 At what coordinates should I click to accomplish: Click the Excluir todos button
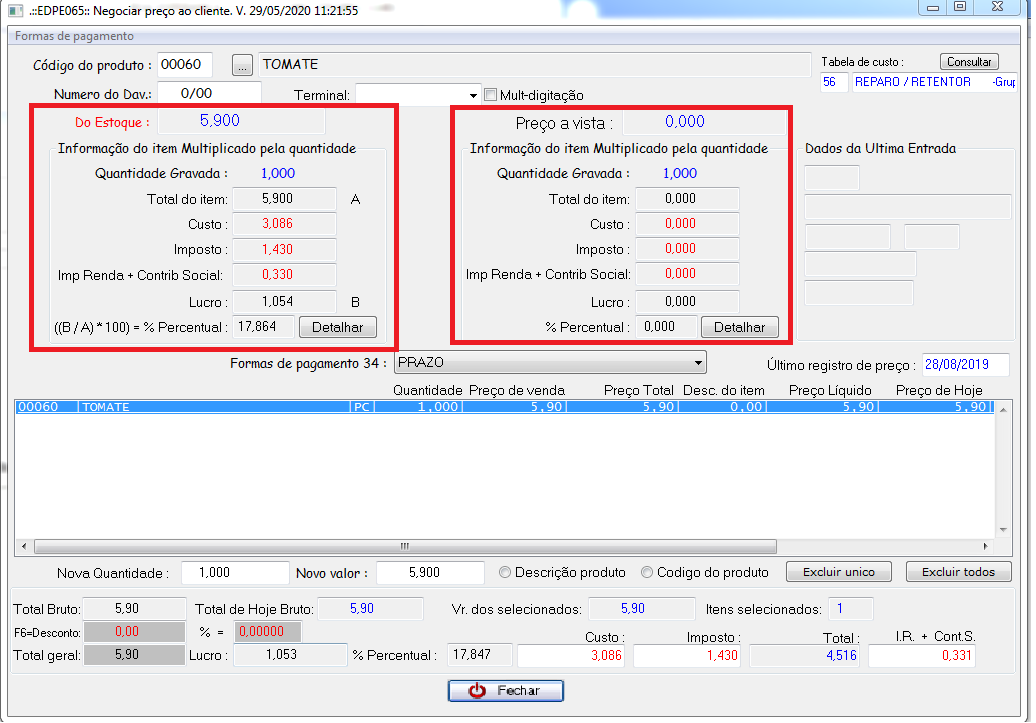958,572
